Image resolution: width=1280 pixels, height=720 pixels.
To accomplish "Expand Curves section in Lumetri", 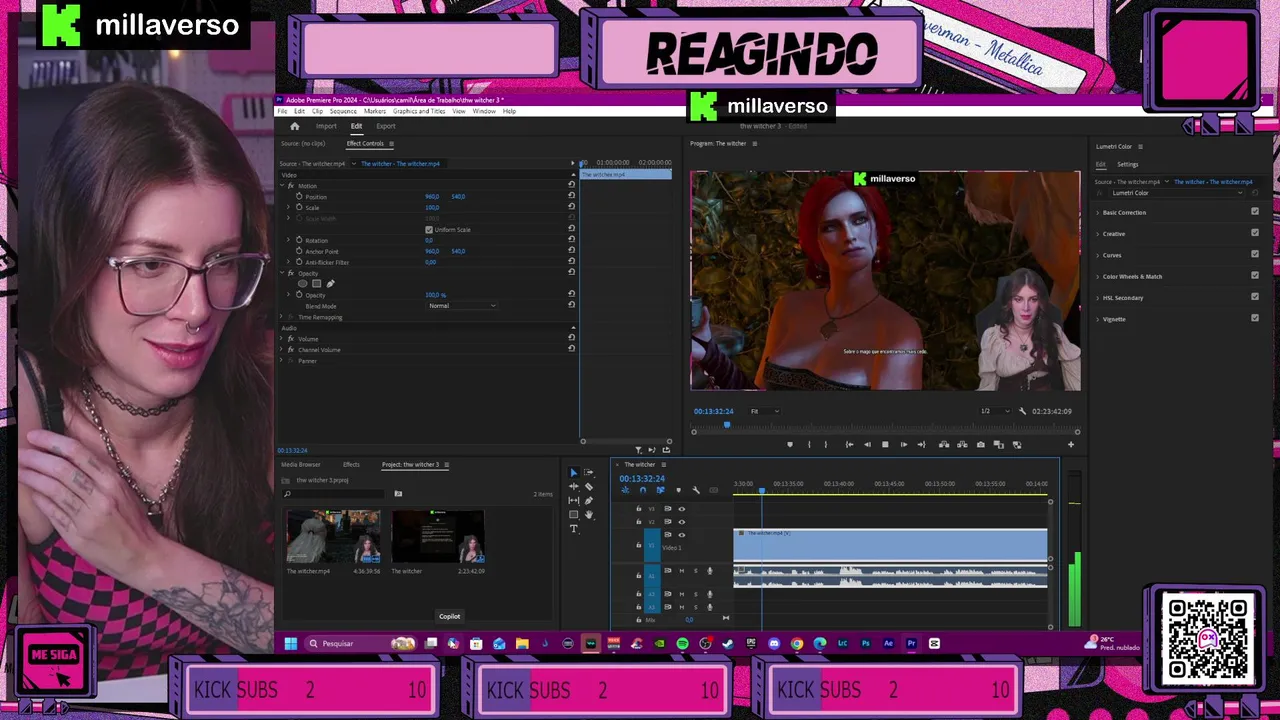I will 1098,255.
